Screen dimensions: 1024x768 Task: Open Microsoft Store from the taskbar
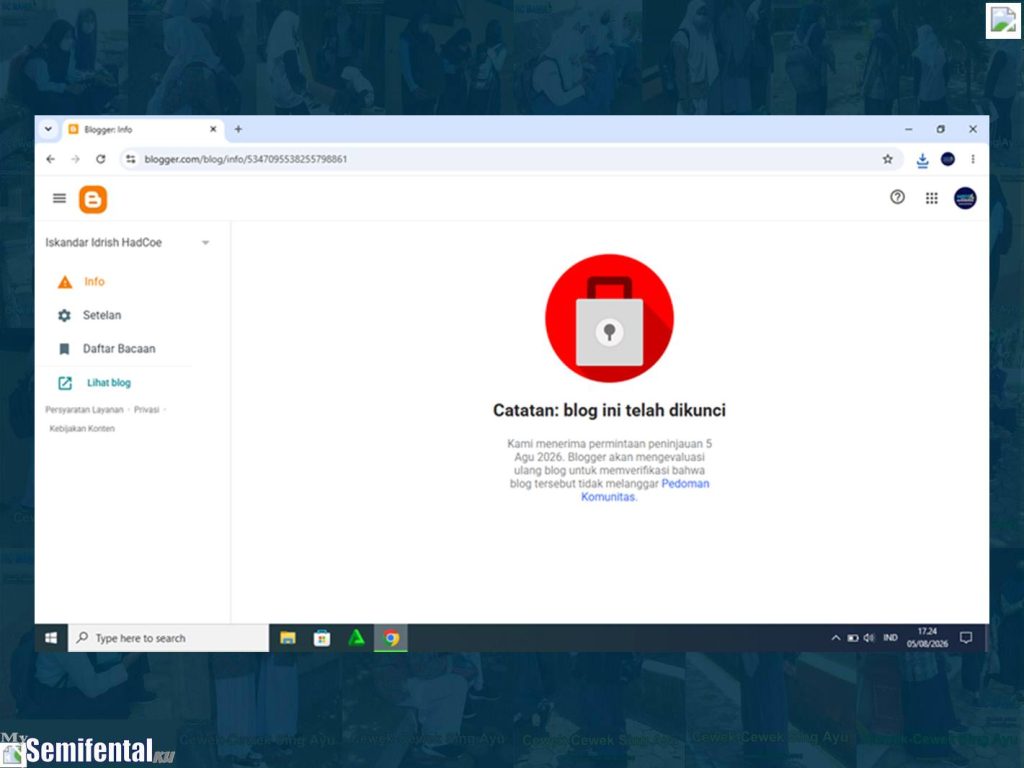tap(321, 638)
